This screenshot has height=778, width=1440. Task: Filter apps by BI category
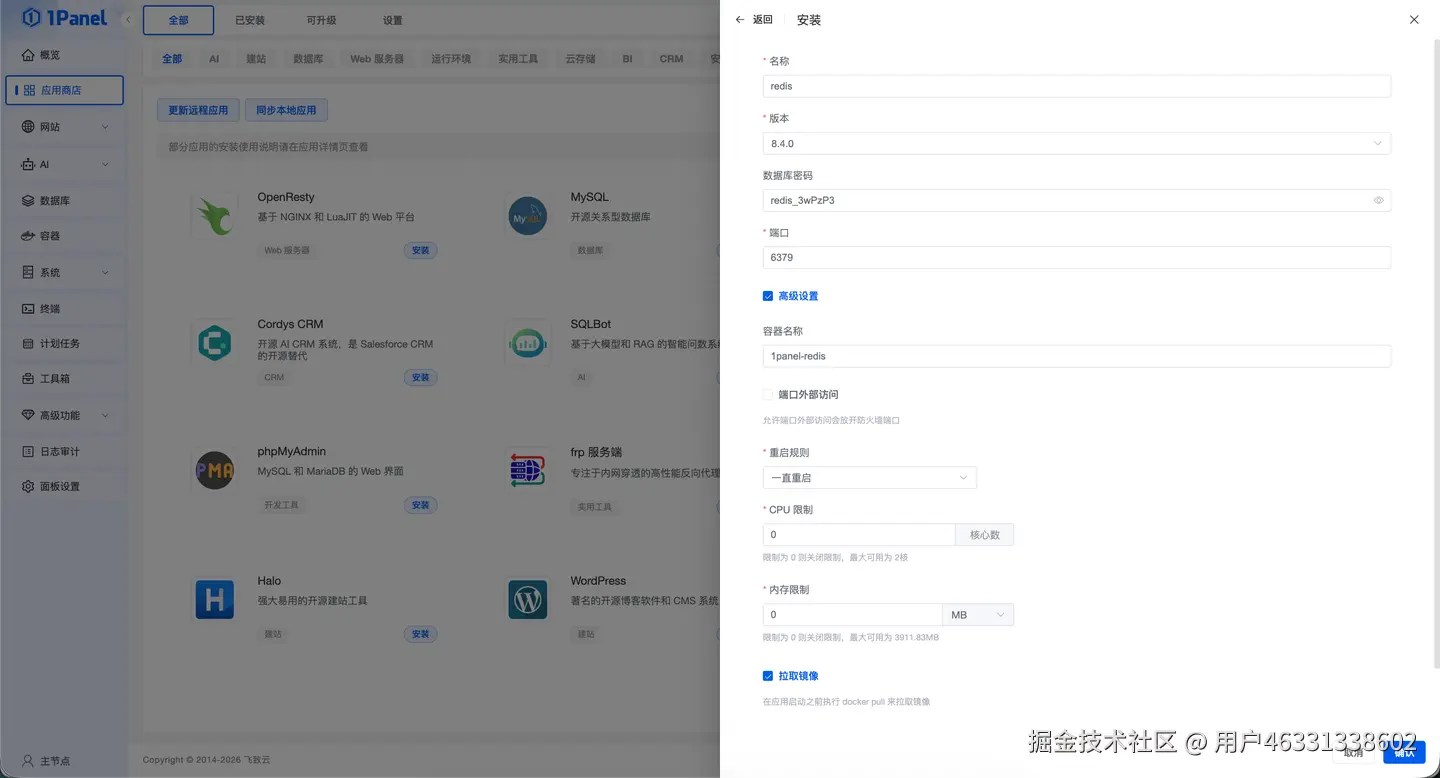click(627, 59)
